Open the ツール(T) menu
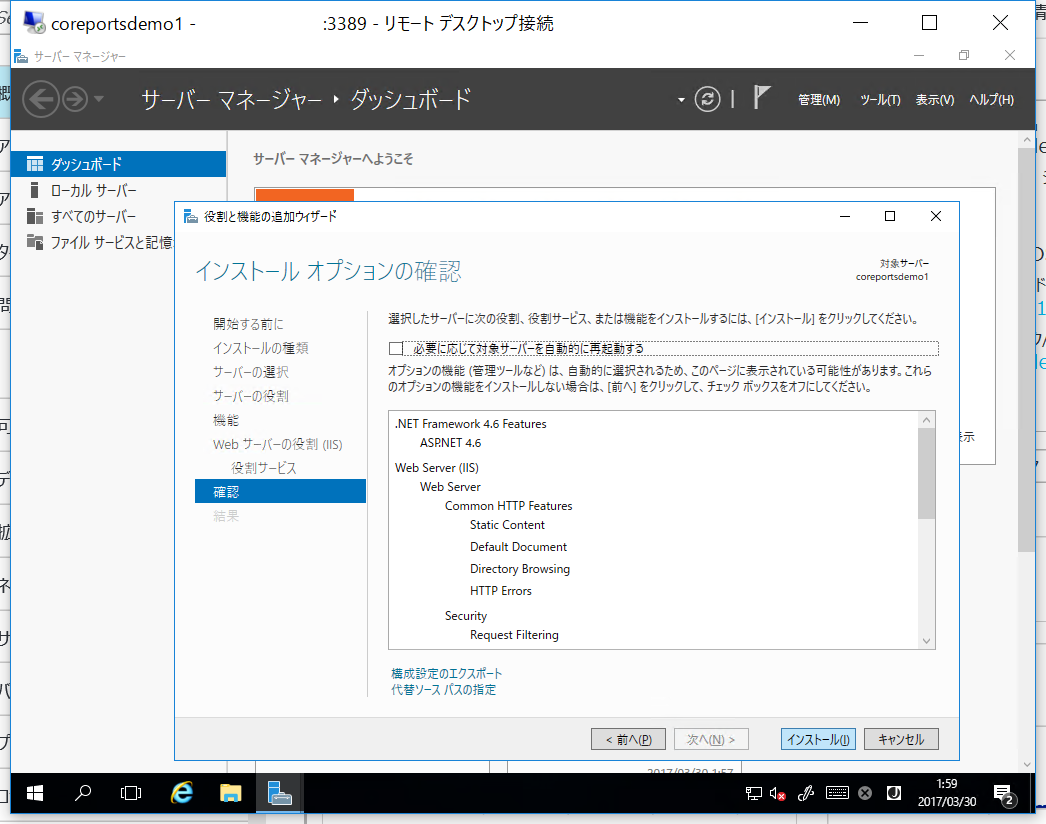The image size is (1046, 824). (x=880, y=99)
